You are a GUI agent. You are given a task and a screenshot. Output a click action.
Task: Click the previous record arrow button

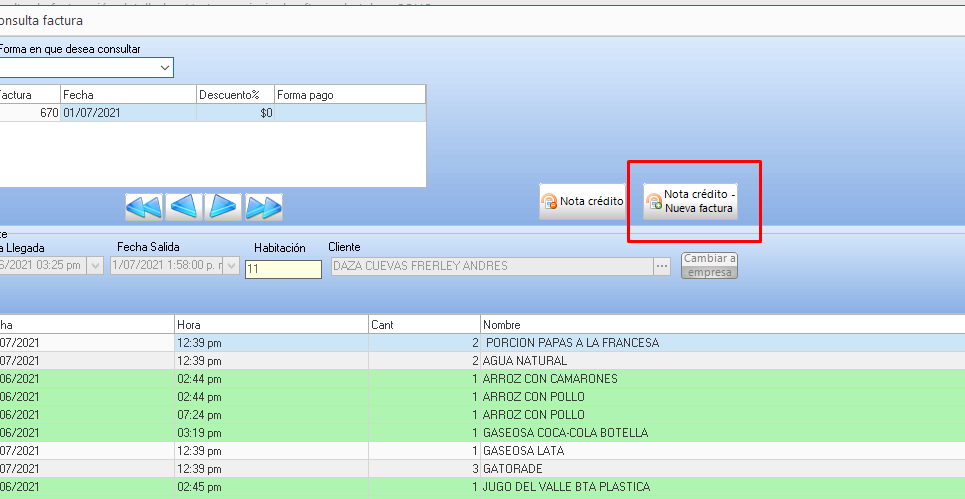point(183,207)
